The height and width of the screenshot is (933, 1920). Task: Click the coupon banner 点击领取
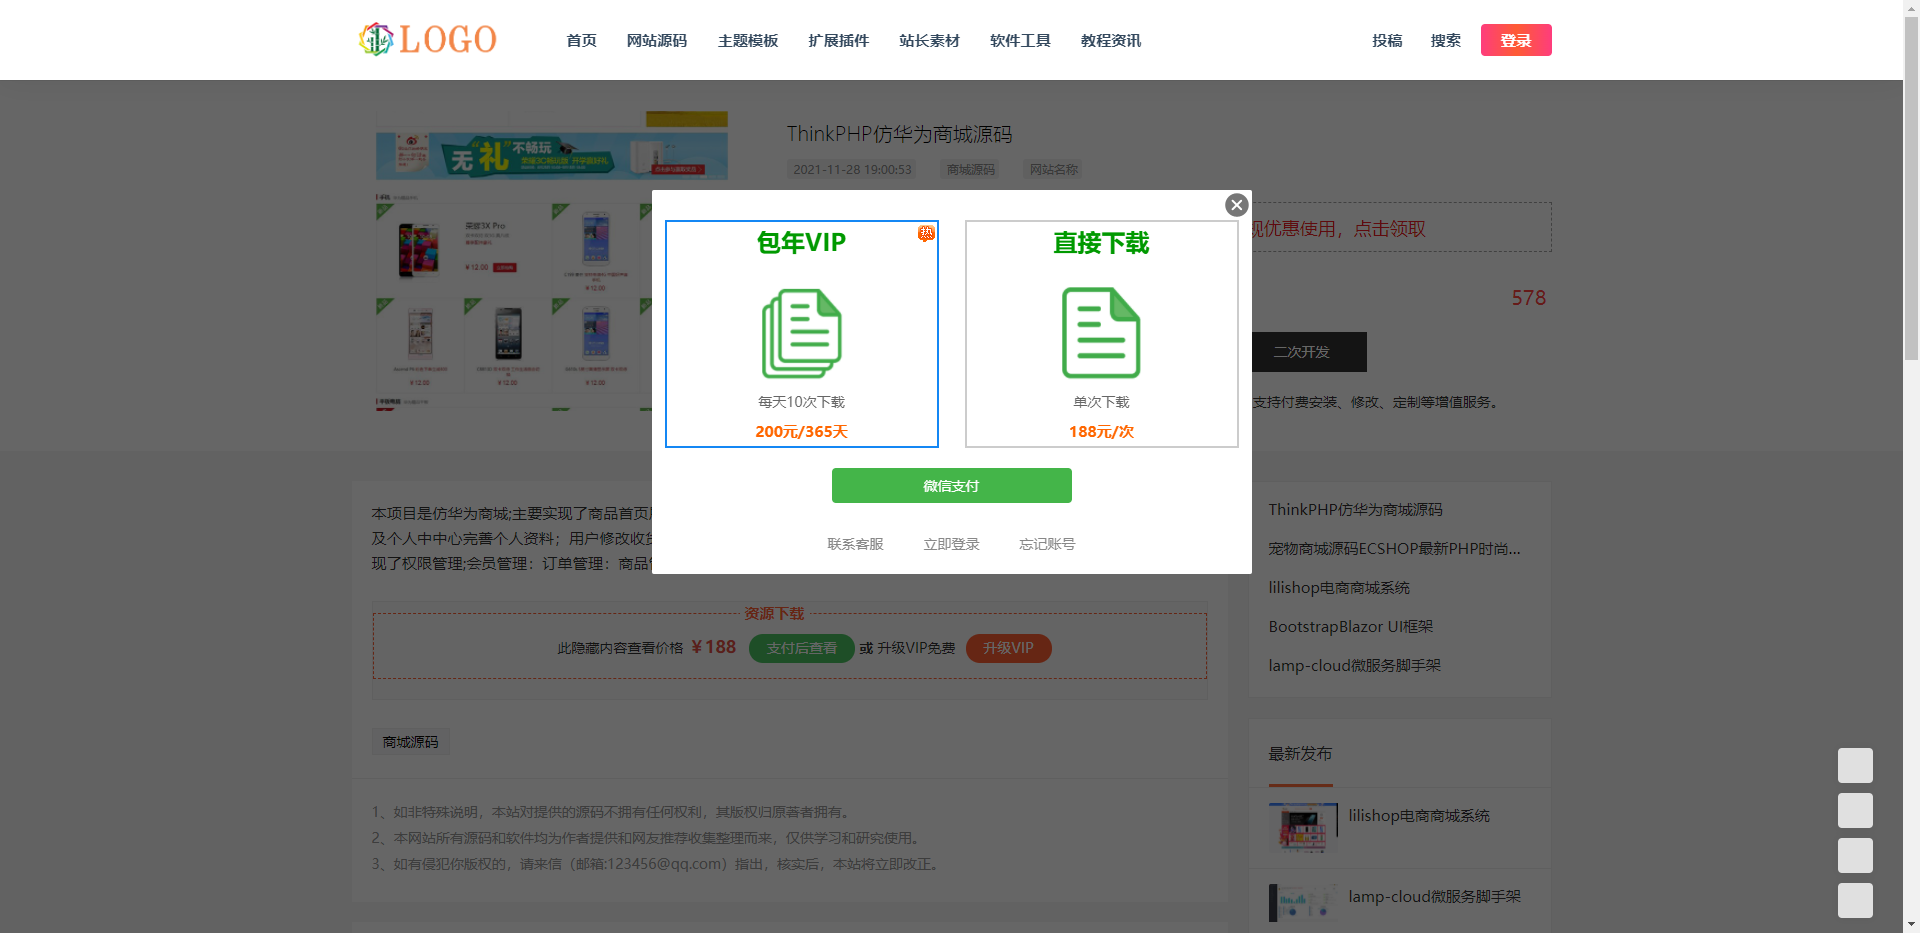coord(1389,229)
